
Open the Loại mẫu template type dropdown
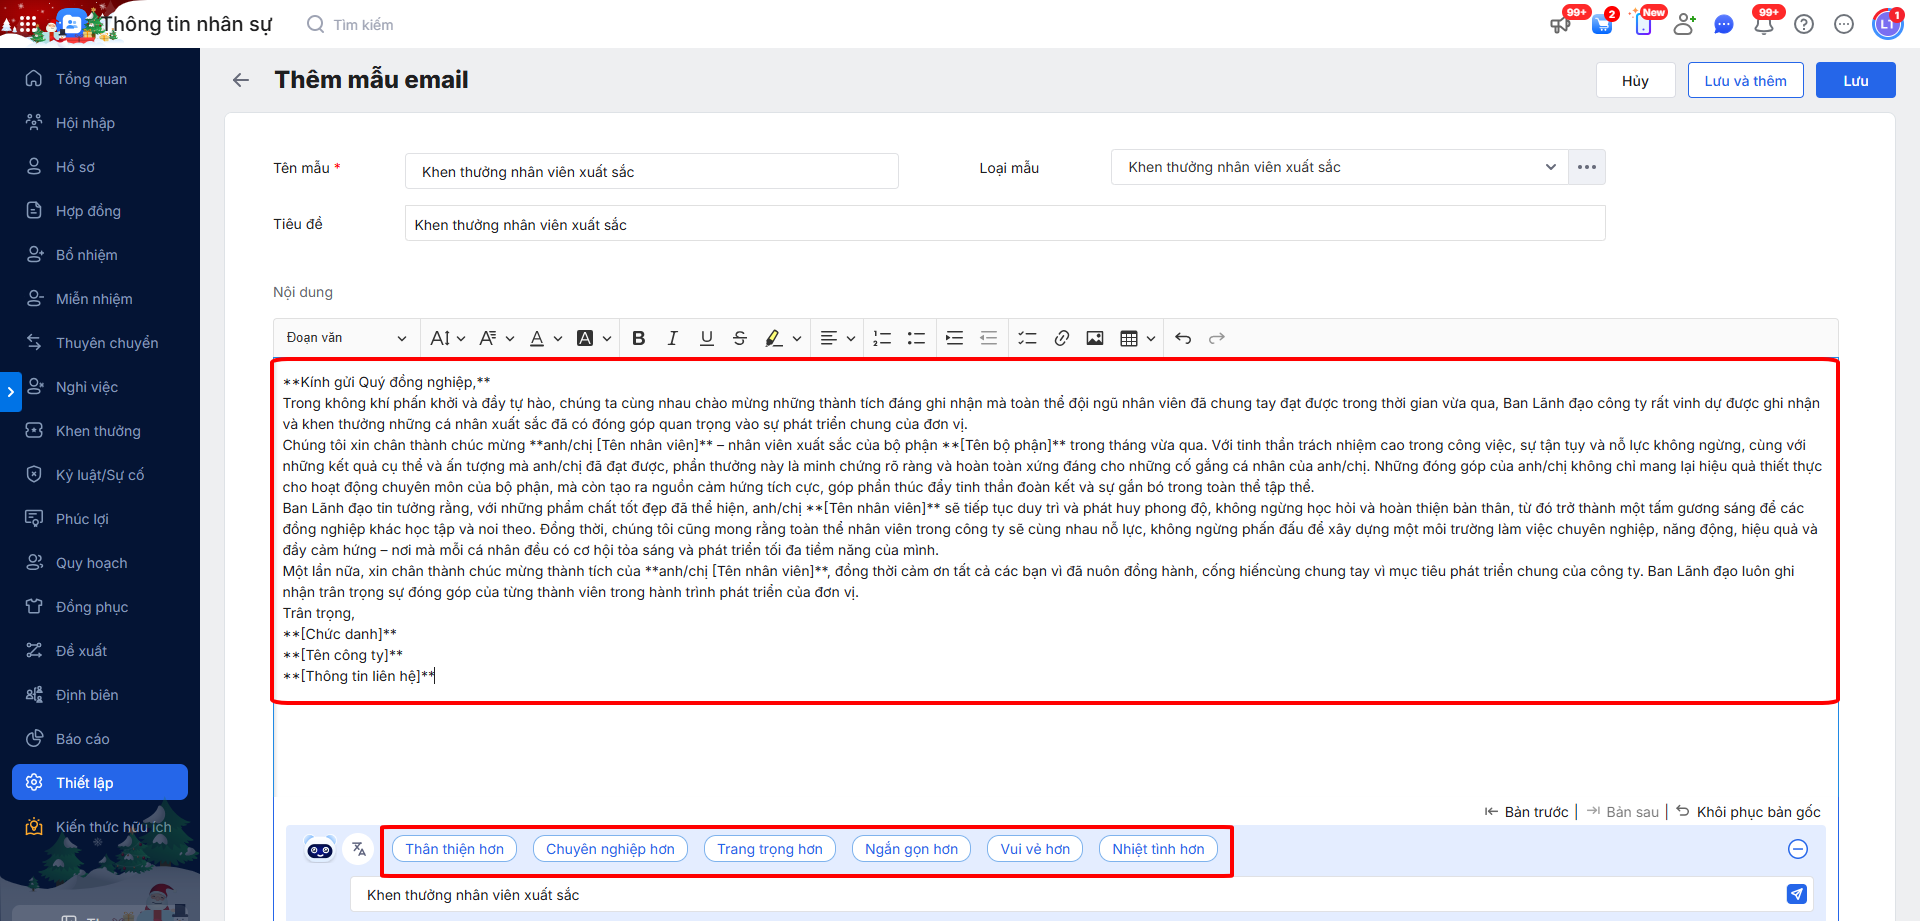(x=1340, y=167)
